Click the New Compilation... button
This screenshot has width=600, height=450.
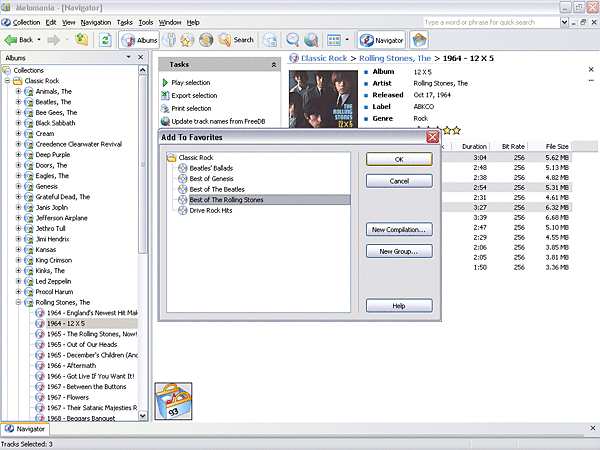[399, 230]
